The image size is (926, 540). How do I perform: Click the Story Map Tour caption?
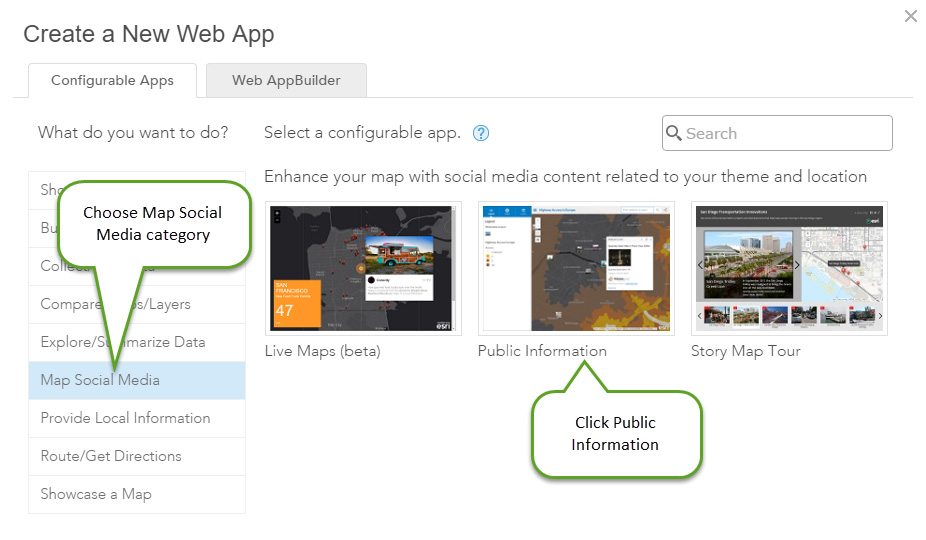click(745, 351)
